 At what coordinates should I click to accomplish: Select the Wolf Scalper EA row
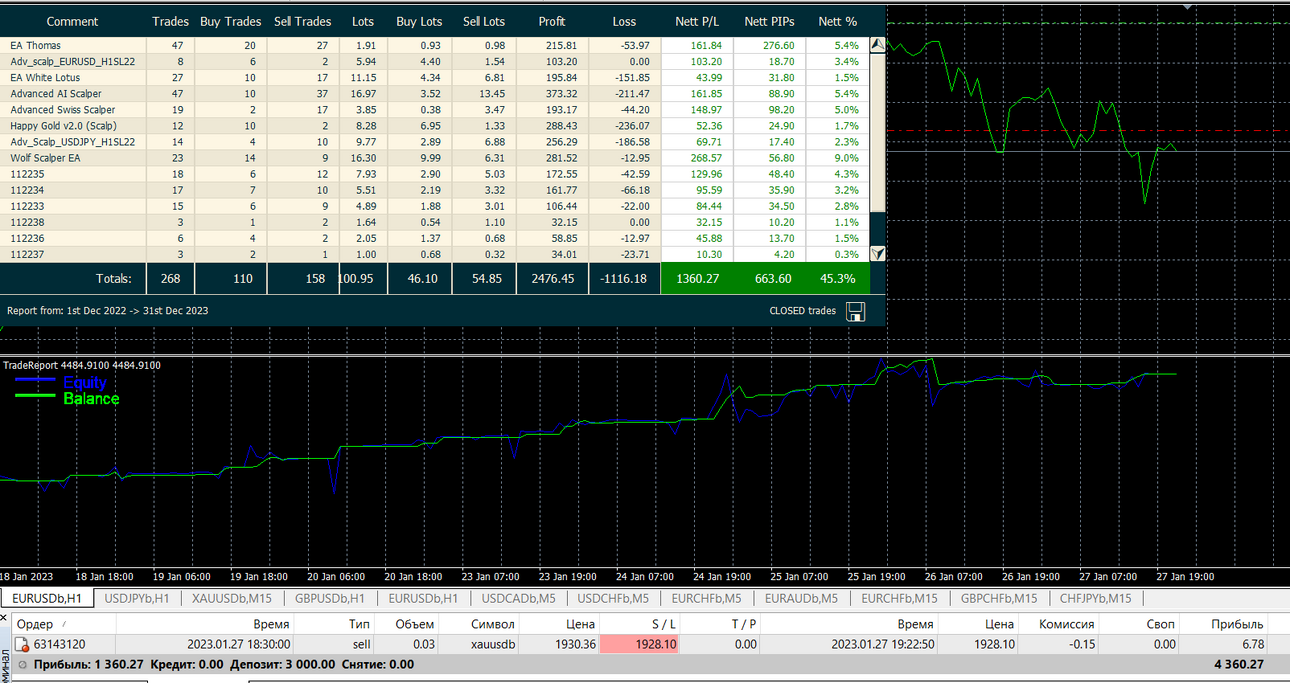[x=435, y=158]
